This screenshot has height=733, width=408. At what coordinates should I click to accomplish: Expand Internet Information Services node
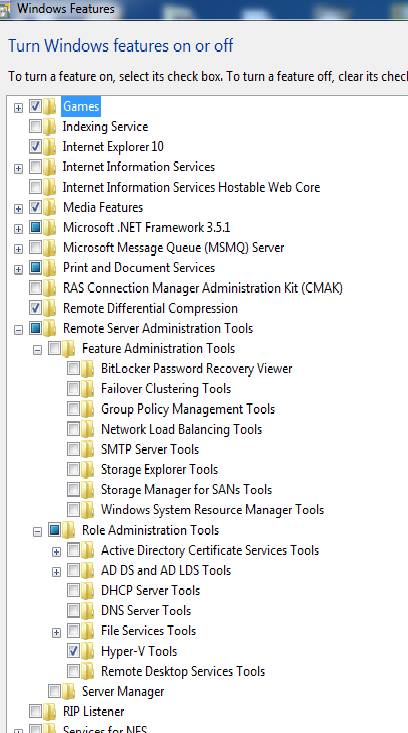18,169
